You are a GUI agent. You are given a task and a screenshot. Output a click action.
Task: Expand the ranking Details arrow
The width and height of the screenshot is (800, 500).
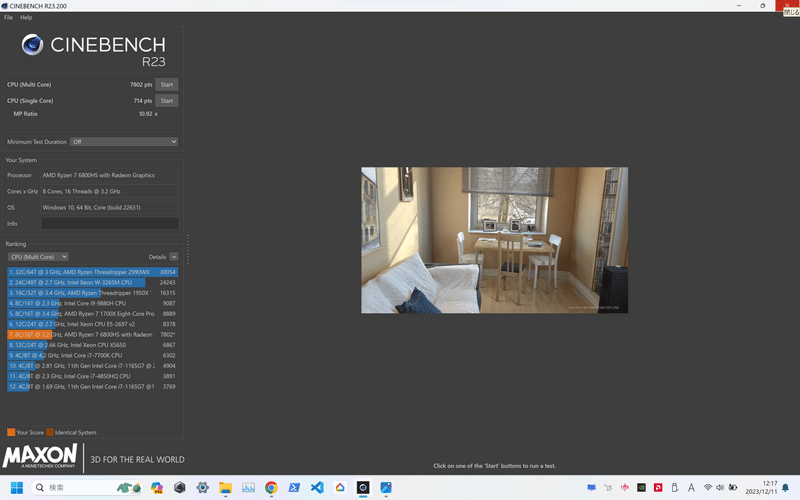174,257
